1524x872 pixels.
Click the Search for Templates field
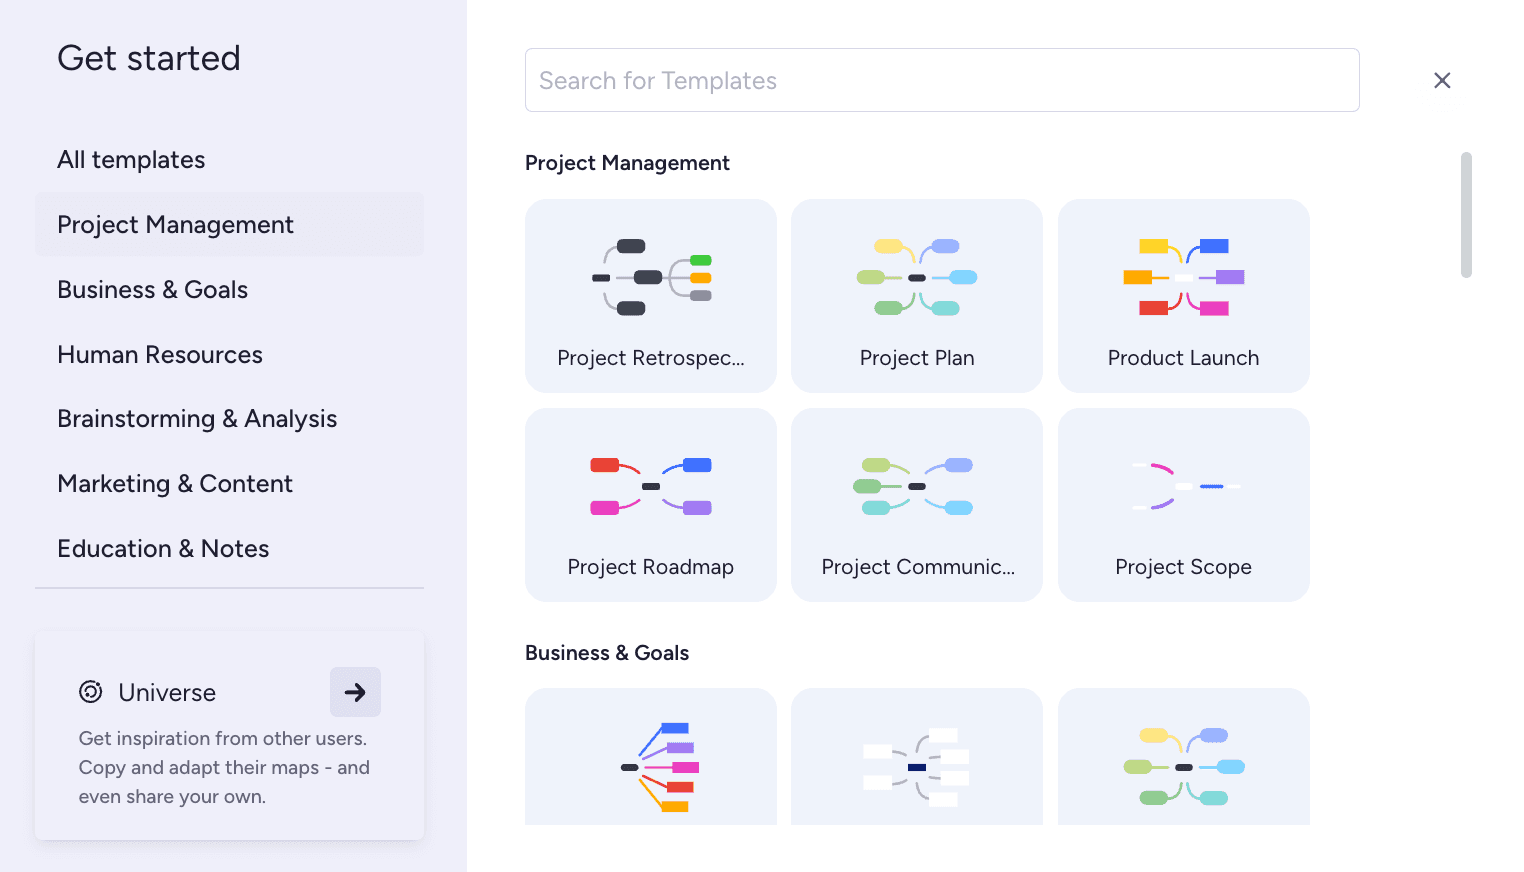pyautogui.click(x=941, y=80)
